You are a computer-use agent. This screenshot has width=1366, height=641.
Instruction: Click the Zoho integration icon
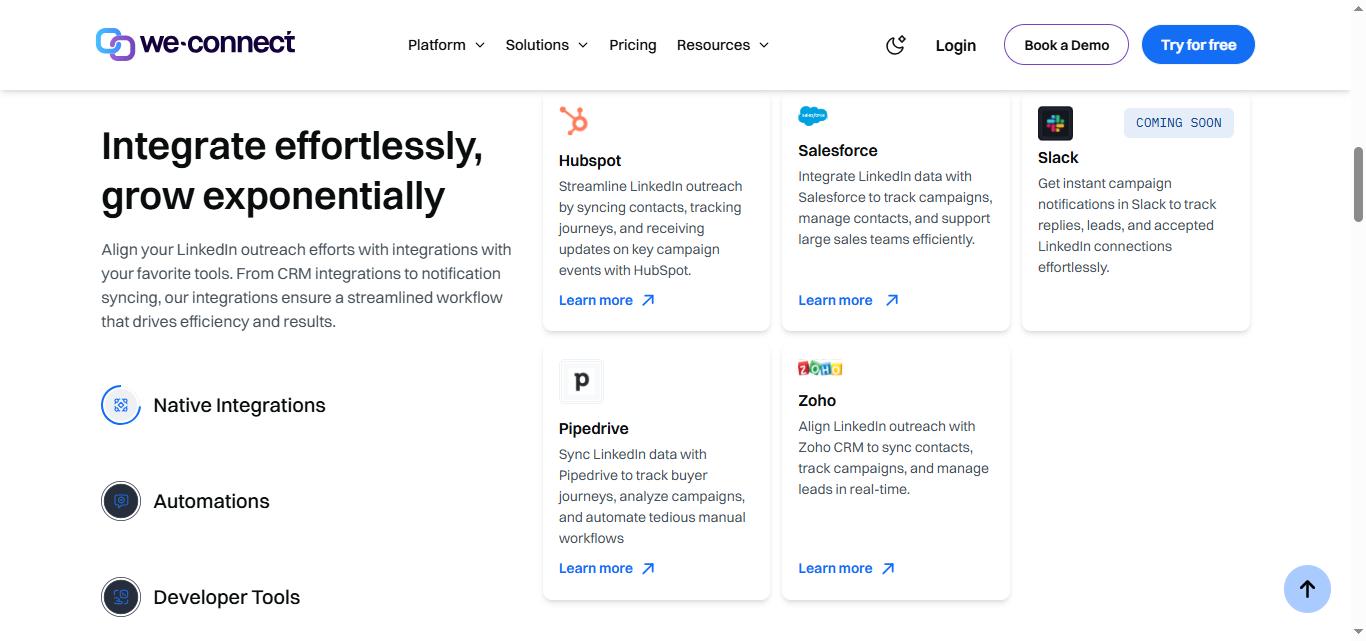point(820,367)
